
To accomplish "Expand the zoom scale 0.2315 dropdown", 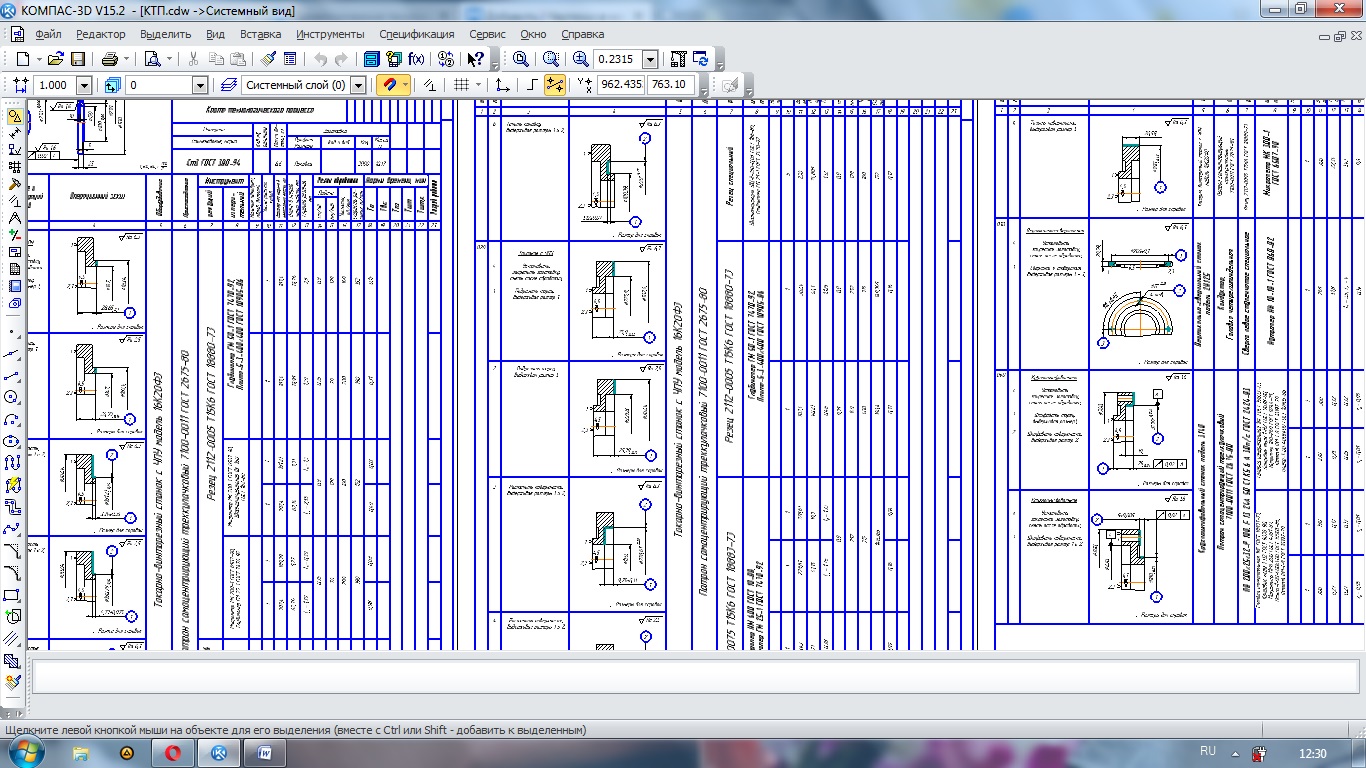I will point(650,59).
